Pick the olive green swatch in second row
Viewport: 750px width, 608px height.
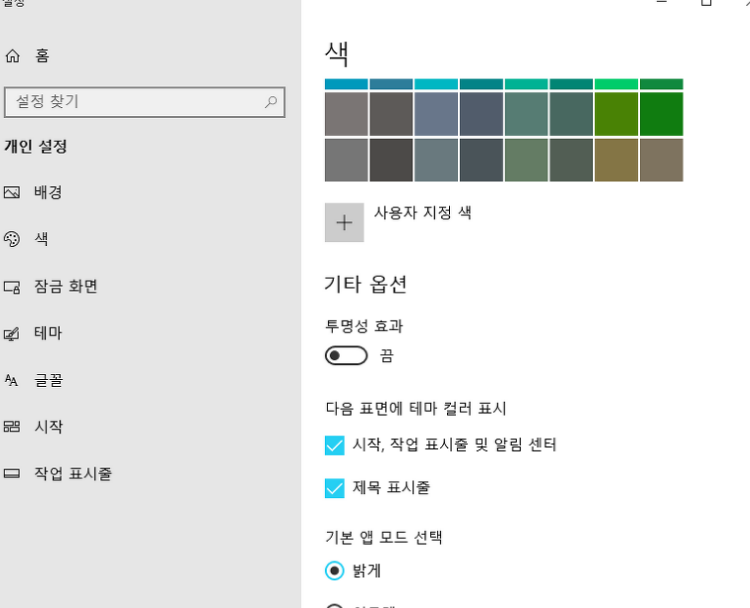point(616,114)
